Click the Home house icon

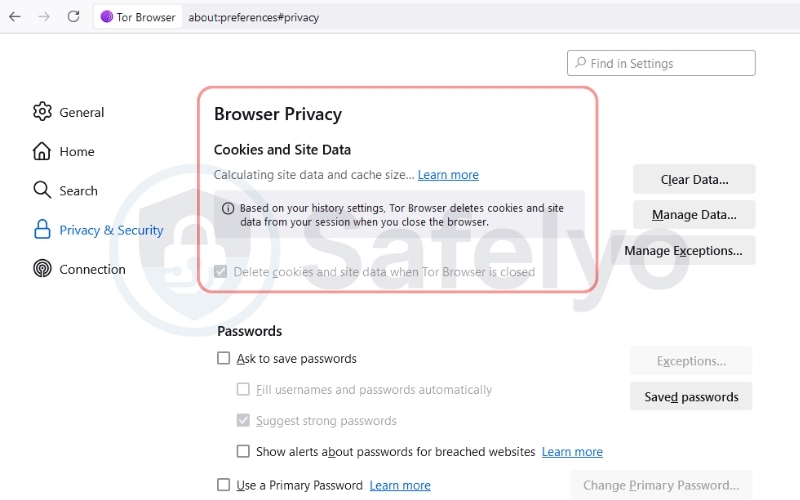coord(42,151)
